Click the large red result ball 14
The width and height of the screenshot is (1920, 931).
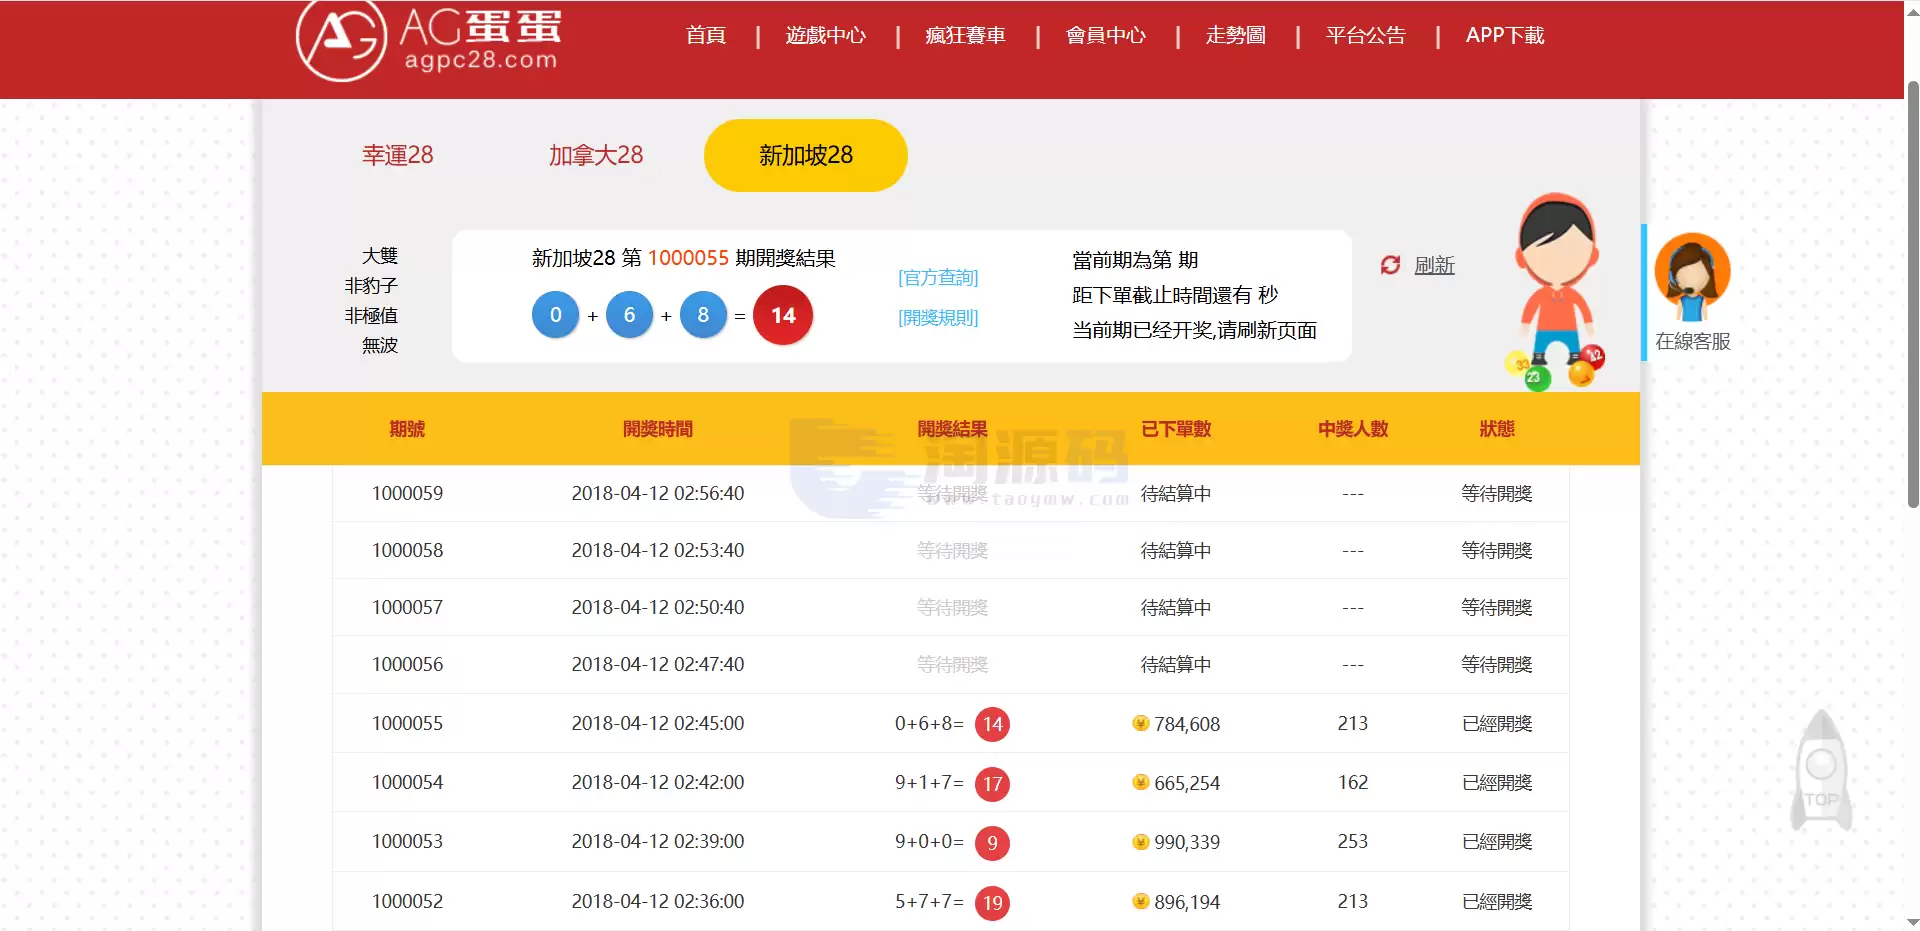pos(783,315)
